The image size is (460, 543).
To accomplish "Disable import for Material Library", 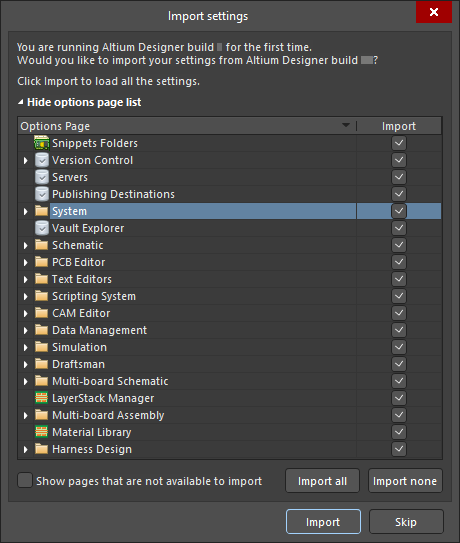I will (399, 431).
